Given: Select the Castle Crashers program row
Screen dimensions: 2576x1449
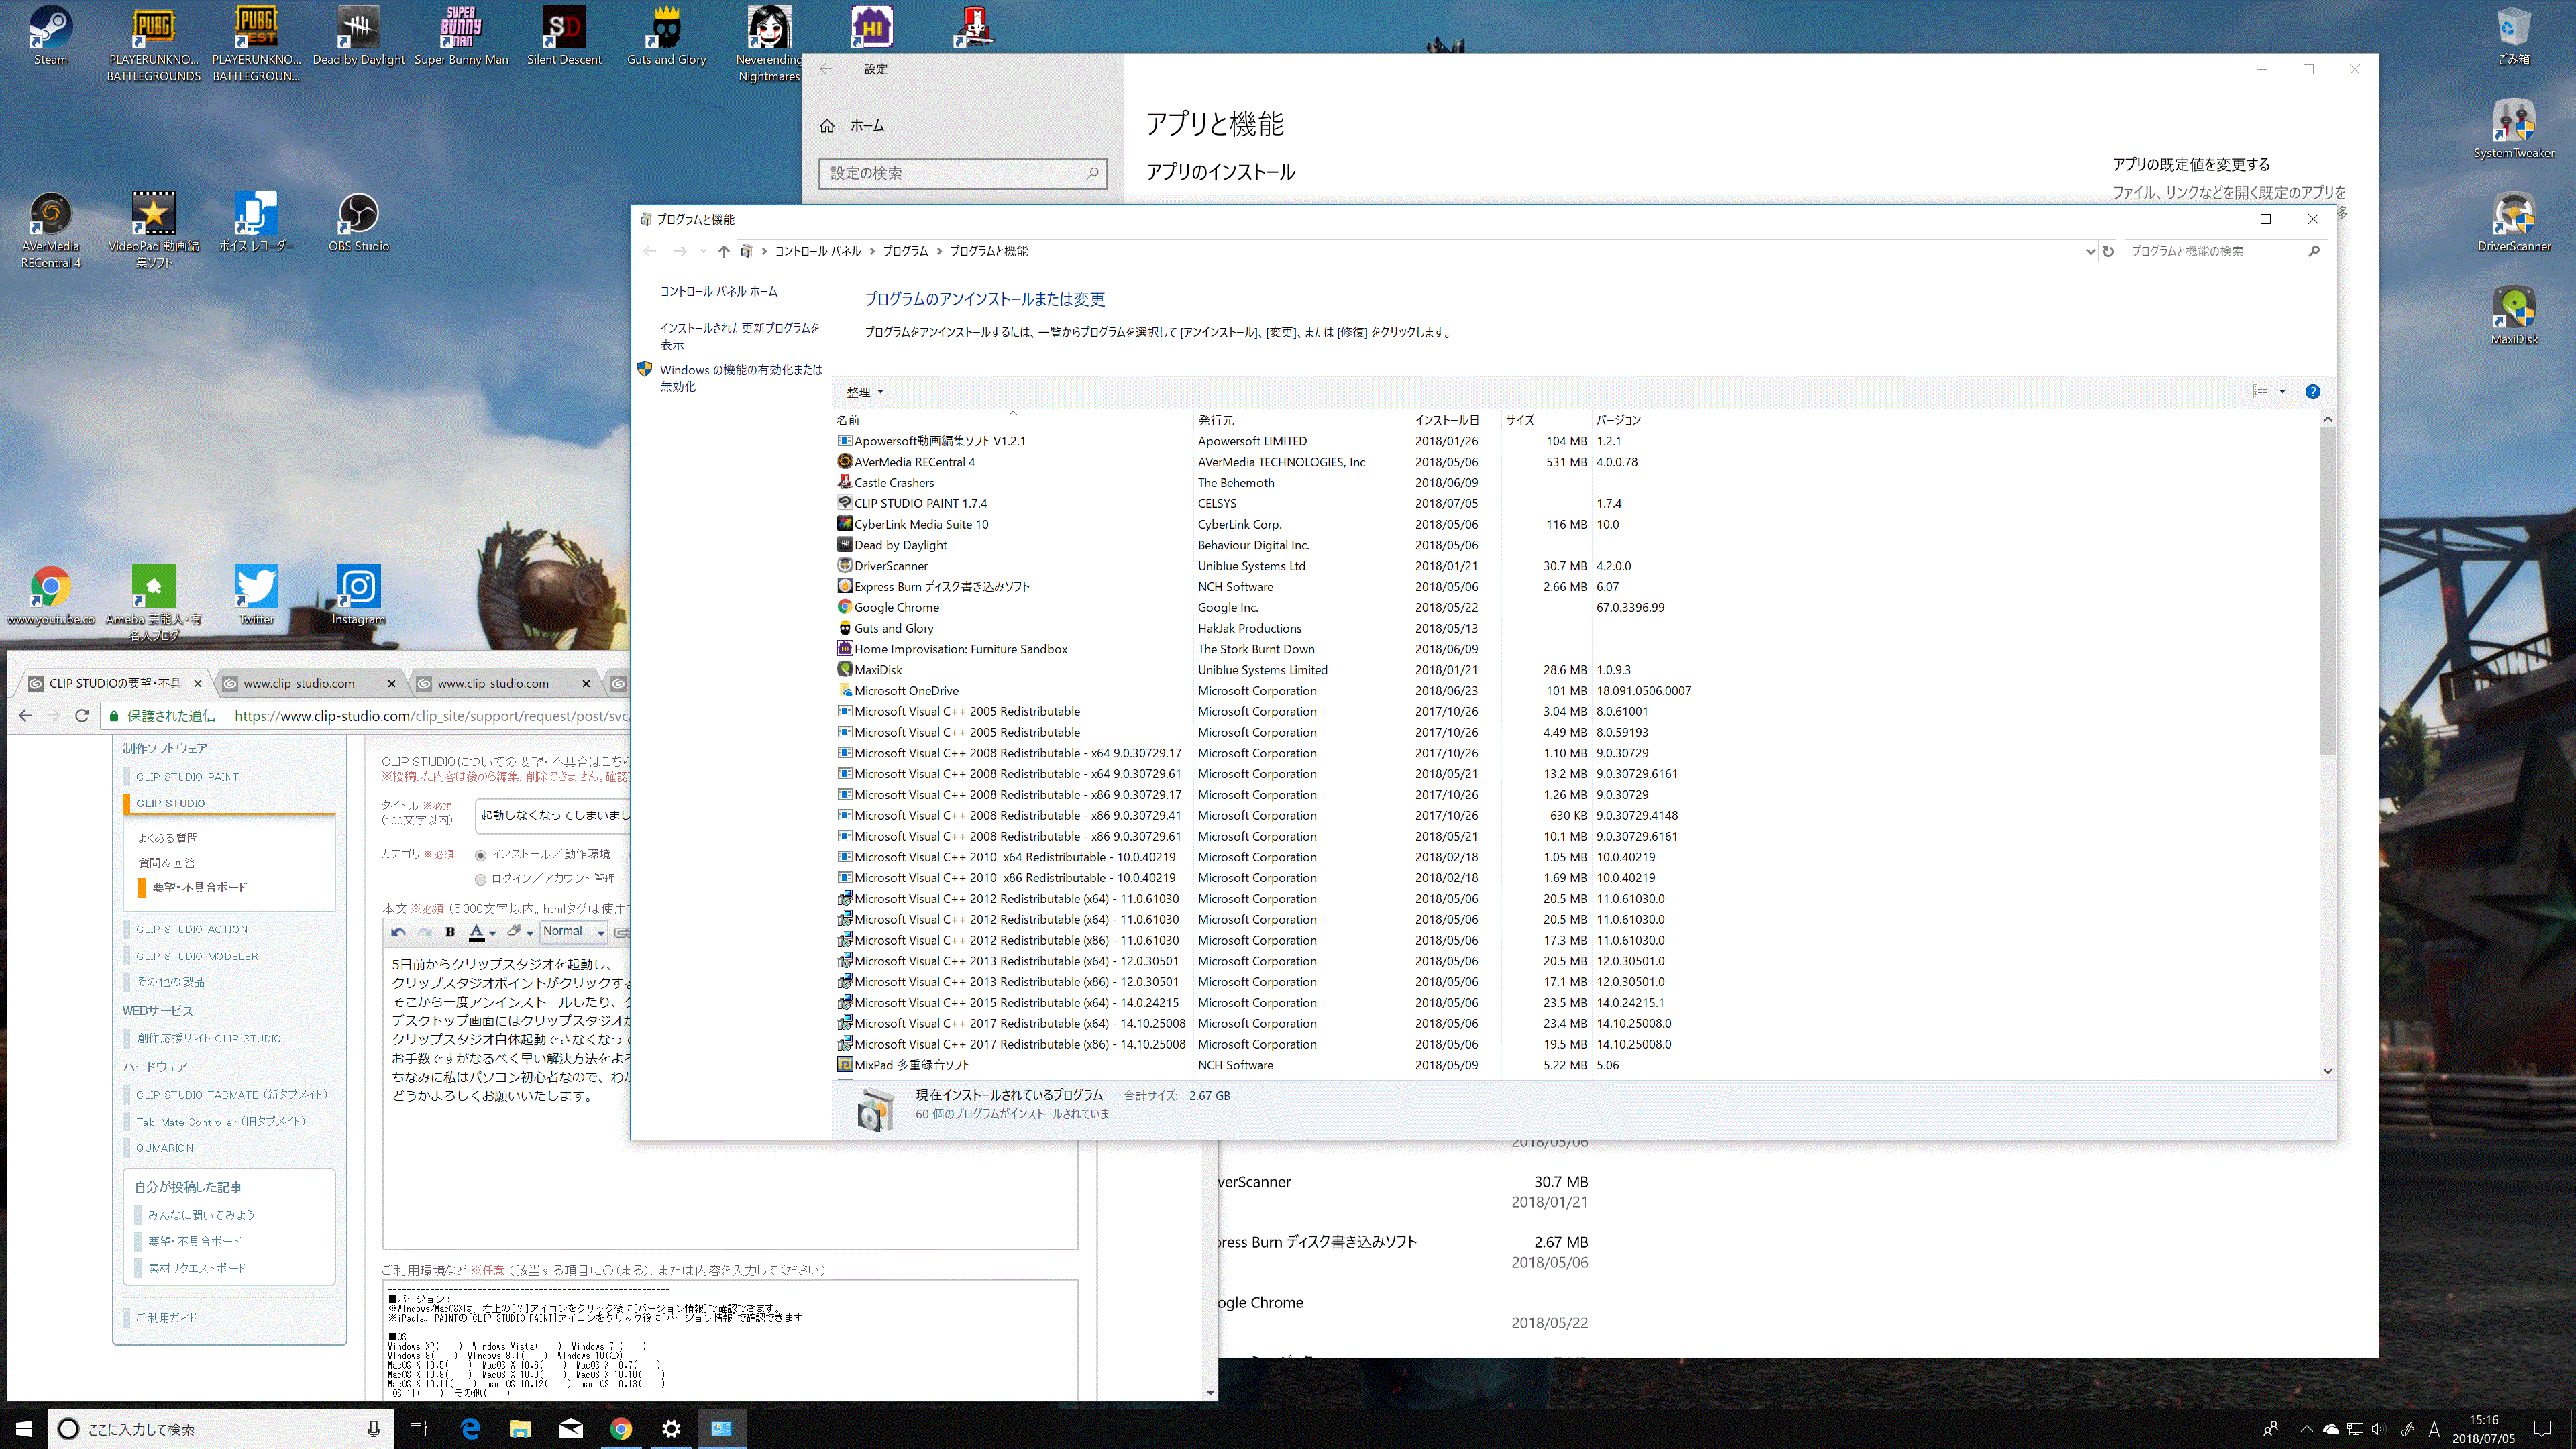Looking at the screenshot, I should coord(1286,483).
